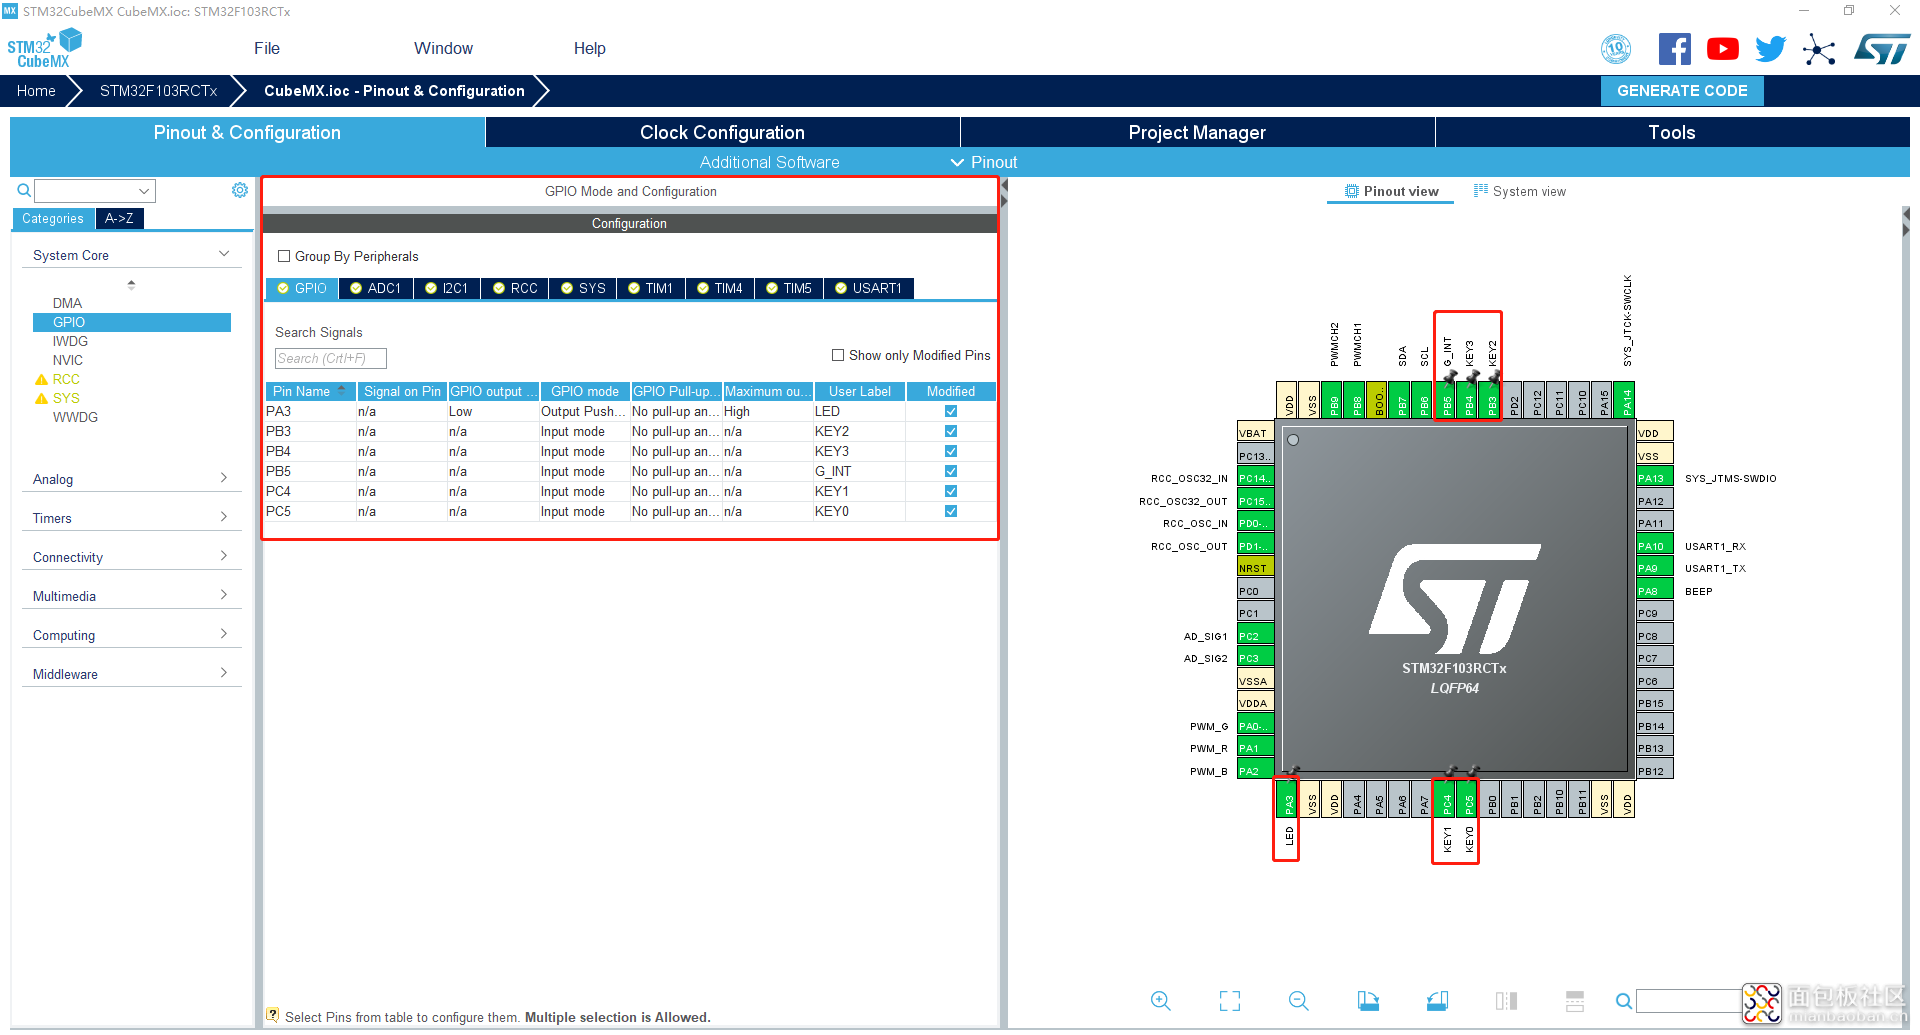Expand the Computing category
Viewport: 1920px width, 1035px height.
click(x=131, y=635)
